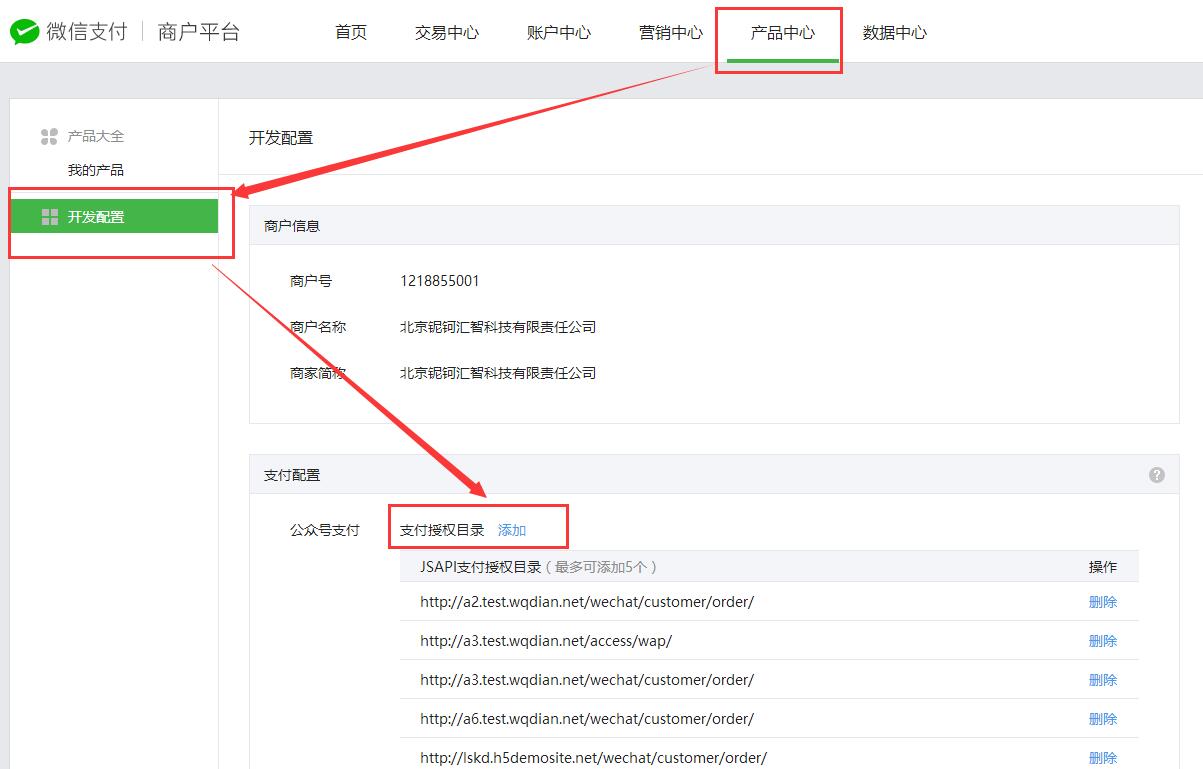This screenshot has height=769, width=1203.
Task: Click the 商户平台 header text
Action: (199, 32)
